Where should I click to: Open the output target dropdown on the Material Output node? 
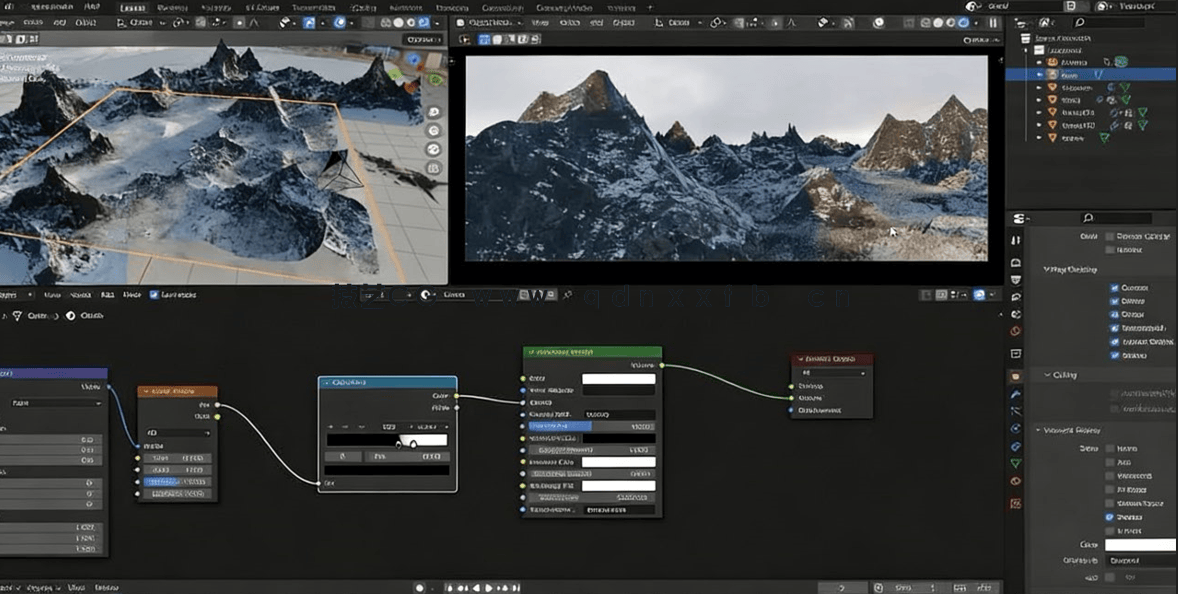tap(831, 373)
